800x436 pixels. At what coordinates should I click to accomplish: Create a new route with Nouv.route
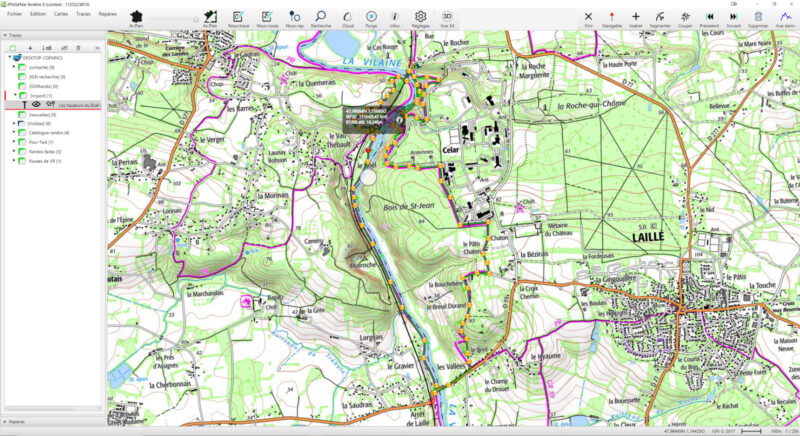point(266,18)
